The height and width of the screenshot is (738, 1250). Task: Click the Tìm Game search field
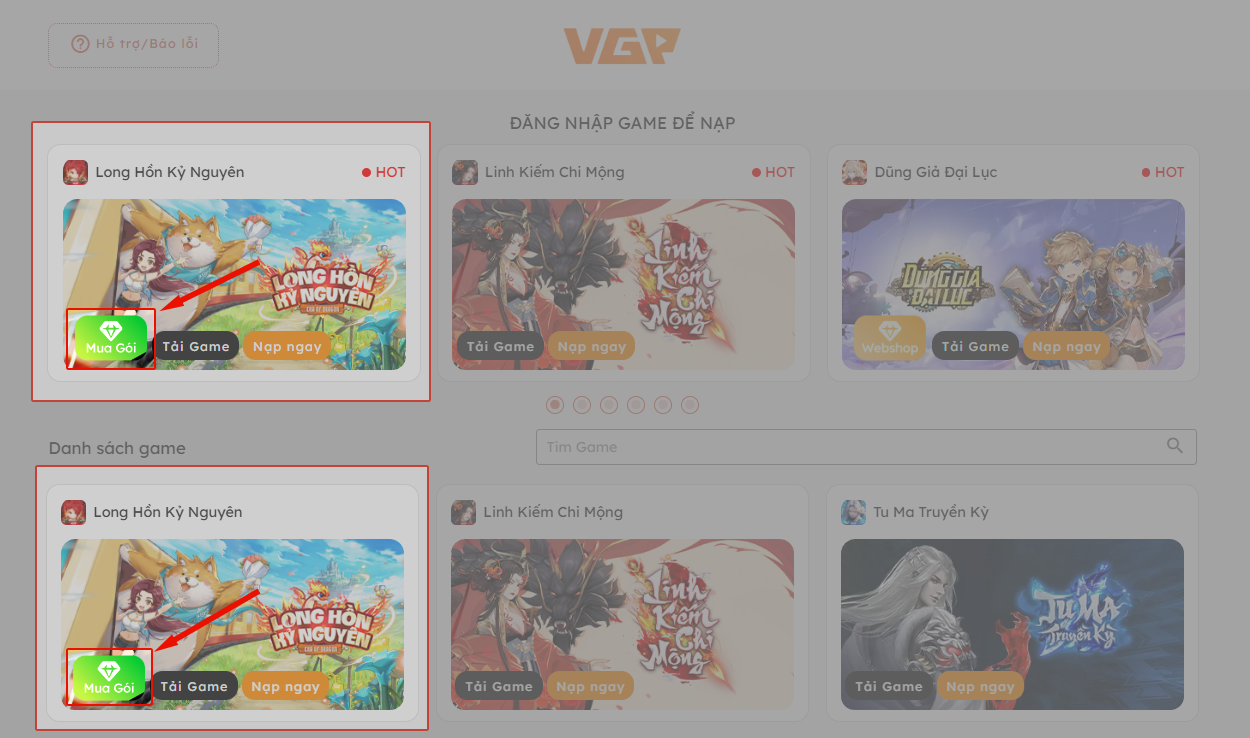coord(866,447)
